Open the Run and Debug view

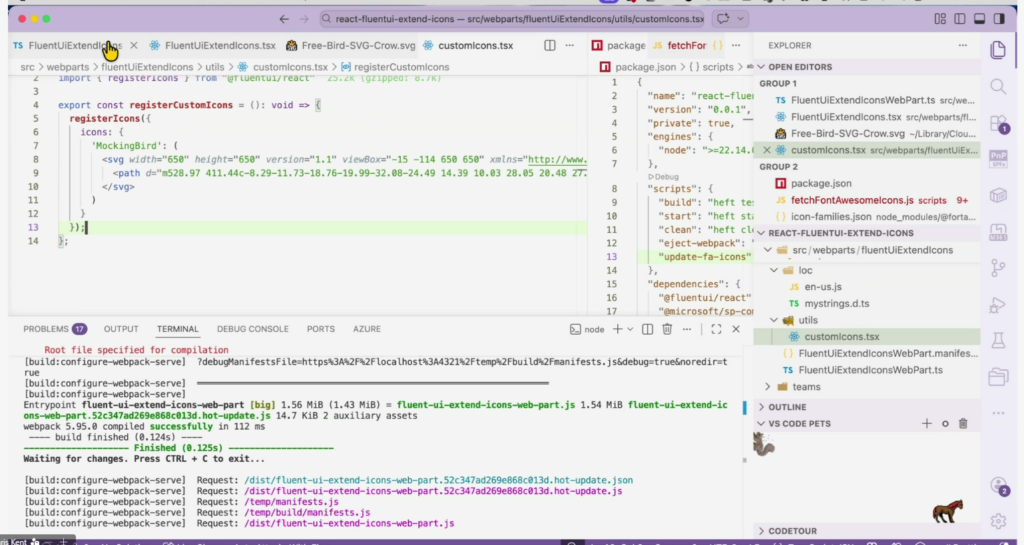point(997,305)
